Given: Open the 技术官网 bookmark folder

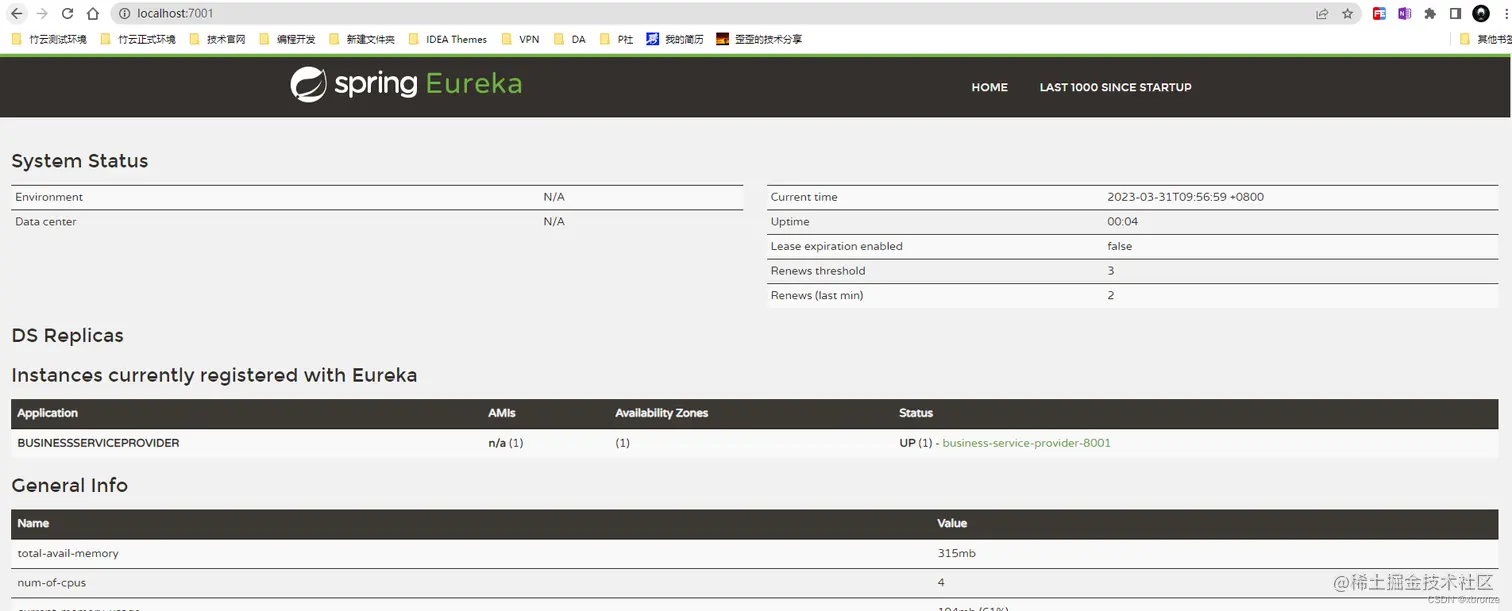Looking at the screenshot, I should tap(217, 39).
